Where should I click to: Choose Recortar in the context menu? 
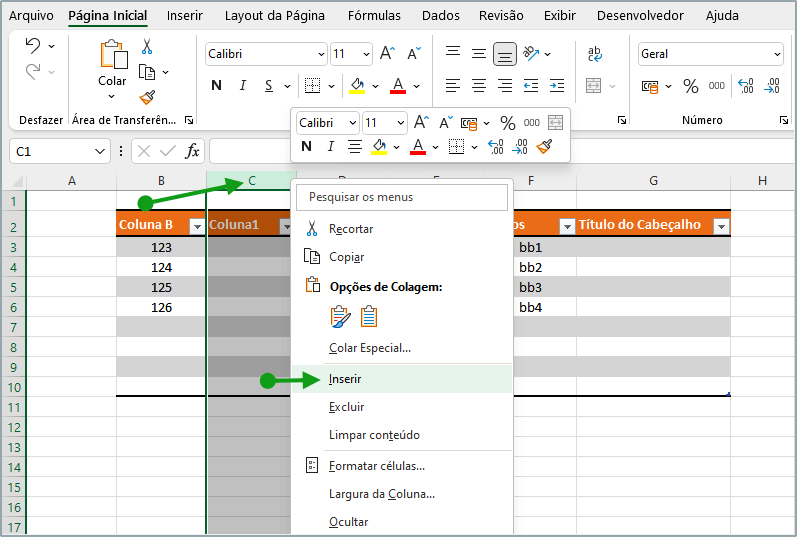click(402, 229)
